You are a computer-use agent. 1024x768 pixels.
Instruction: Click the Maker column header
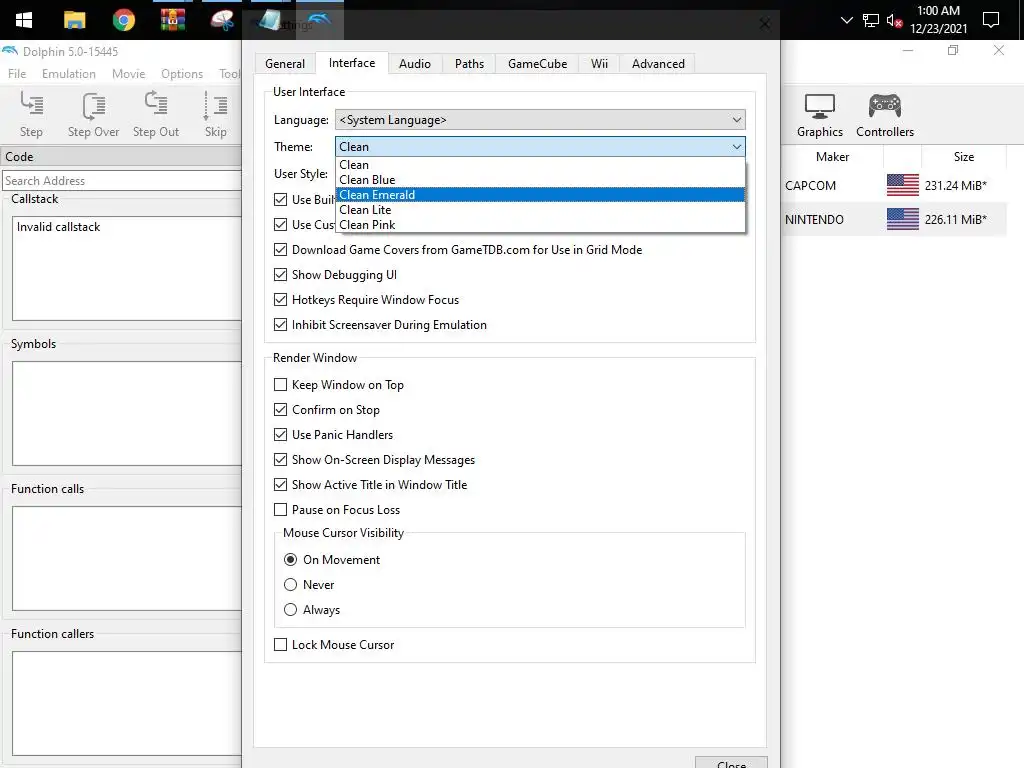point(832,157)
